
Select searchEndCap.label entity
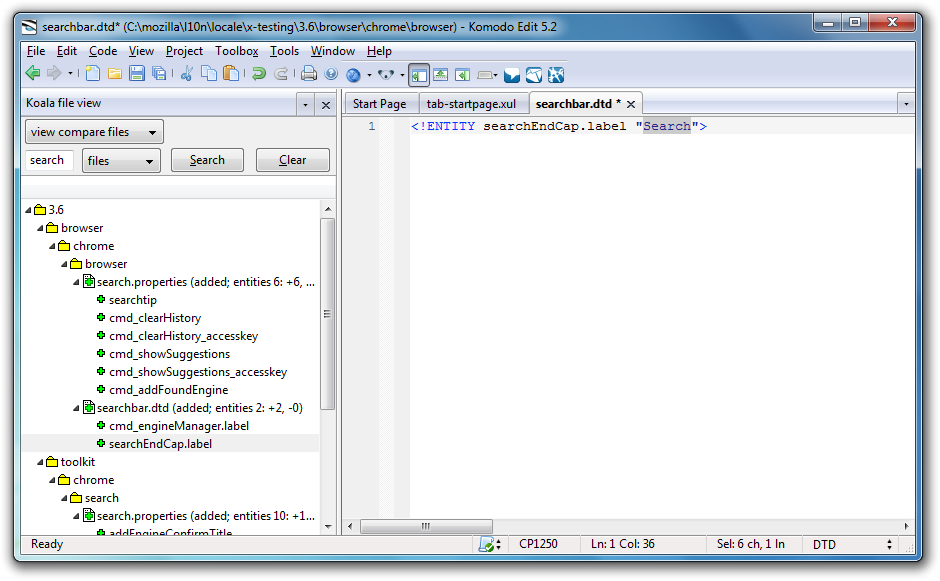pos(160,444)
